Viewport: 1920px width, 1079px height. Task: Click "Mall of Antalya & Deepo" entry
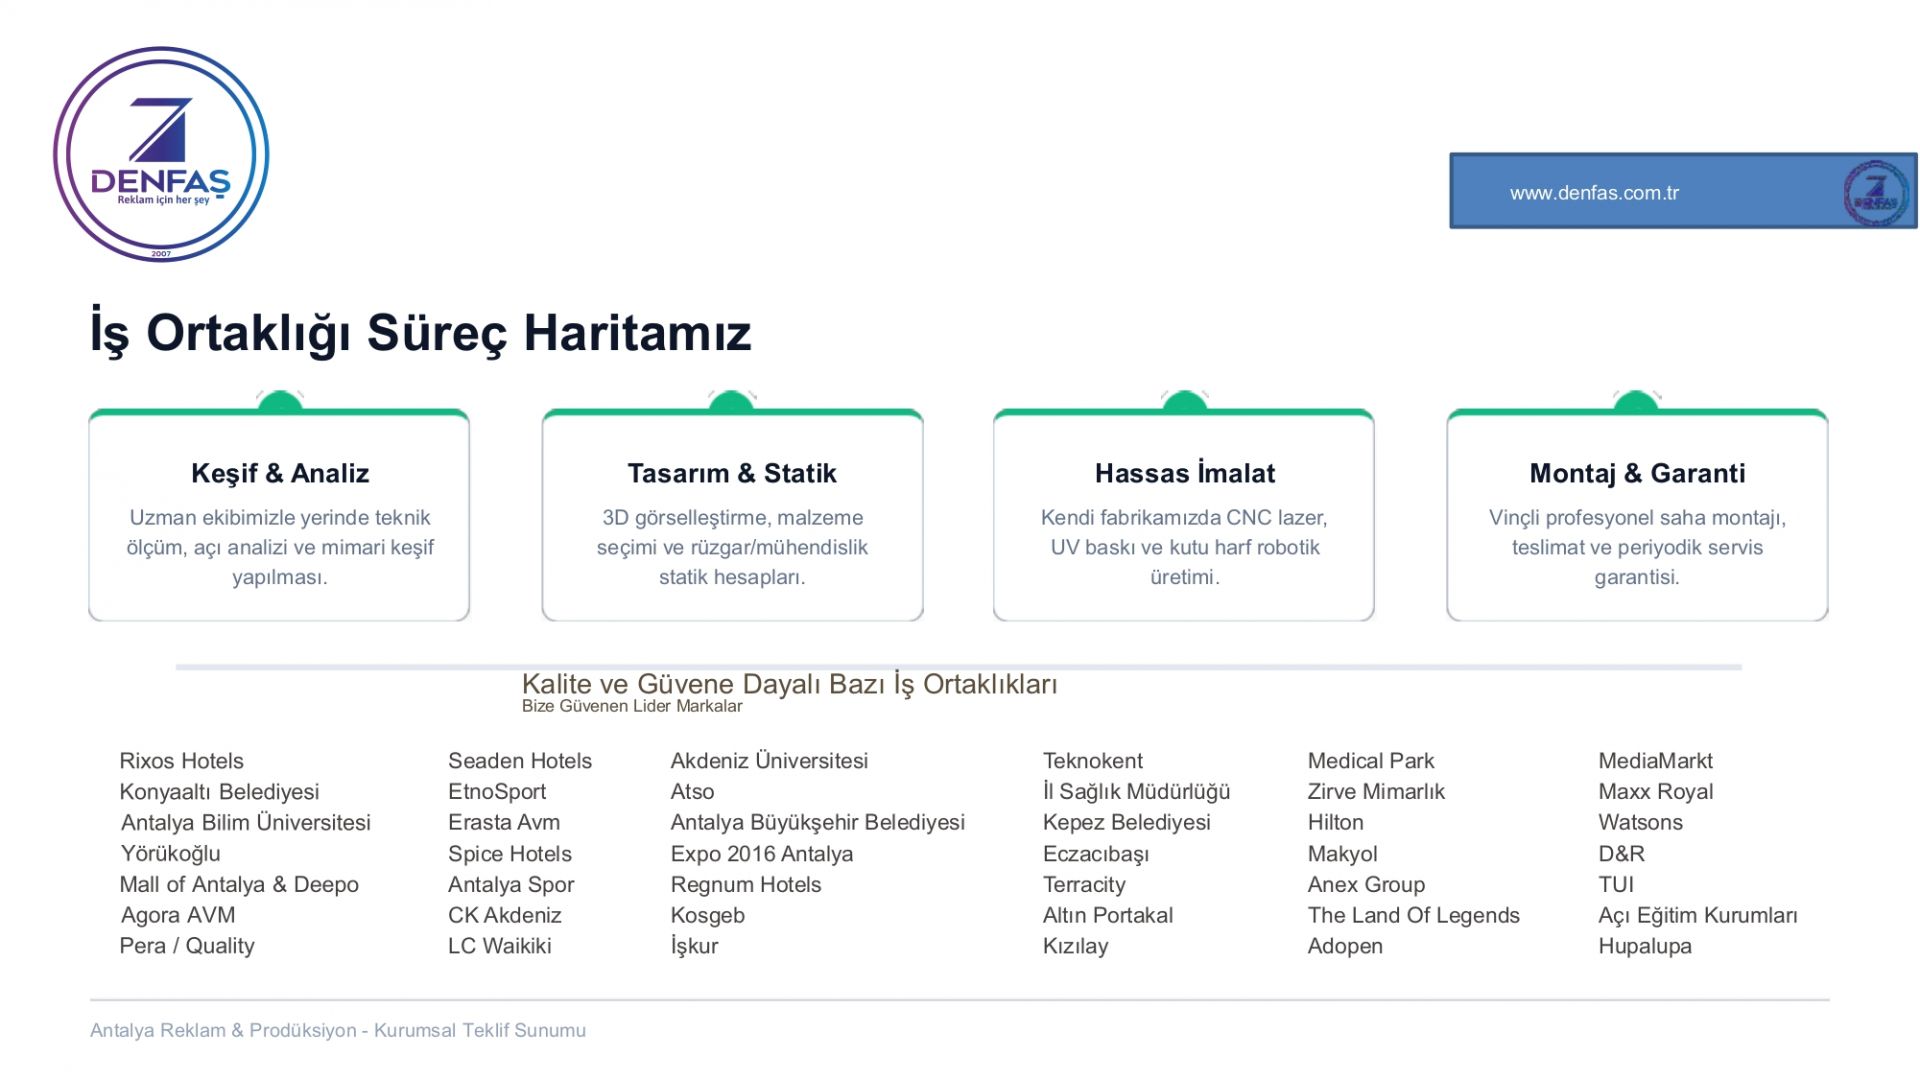(x=239, y=885)
